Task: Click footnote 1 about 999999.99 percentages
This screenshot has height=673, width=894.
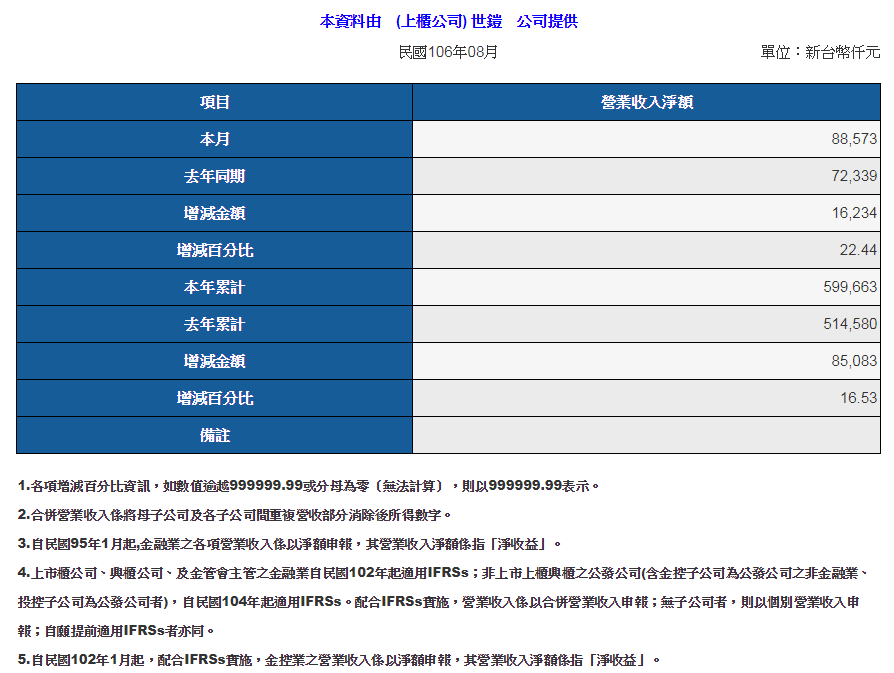Action: [308, 486]
